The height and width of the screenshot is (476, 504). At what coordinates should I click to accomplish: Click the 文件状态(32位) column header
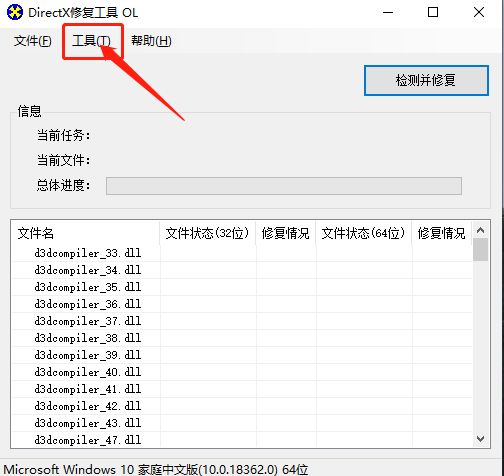click(208, 233)
